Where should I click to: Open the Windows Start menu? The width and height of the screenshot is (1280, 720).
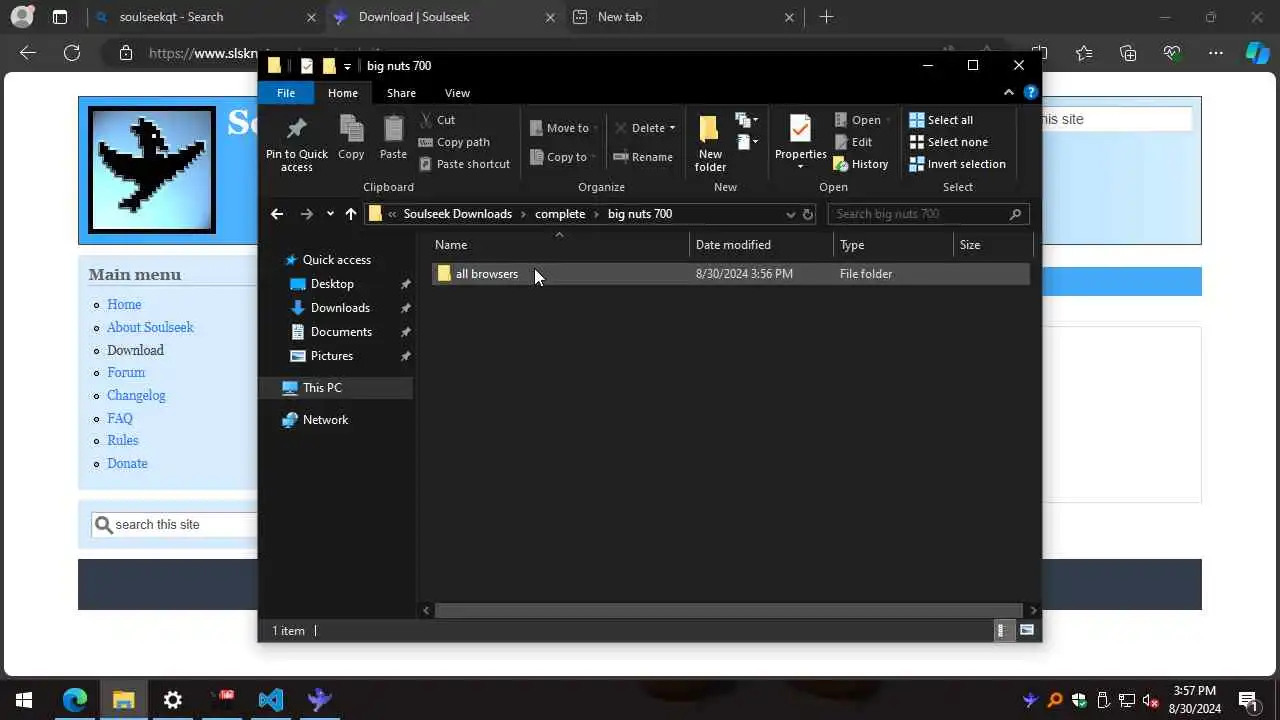(x=24, y=700)
